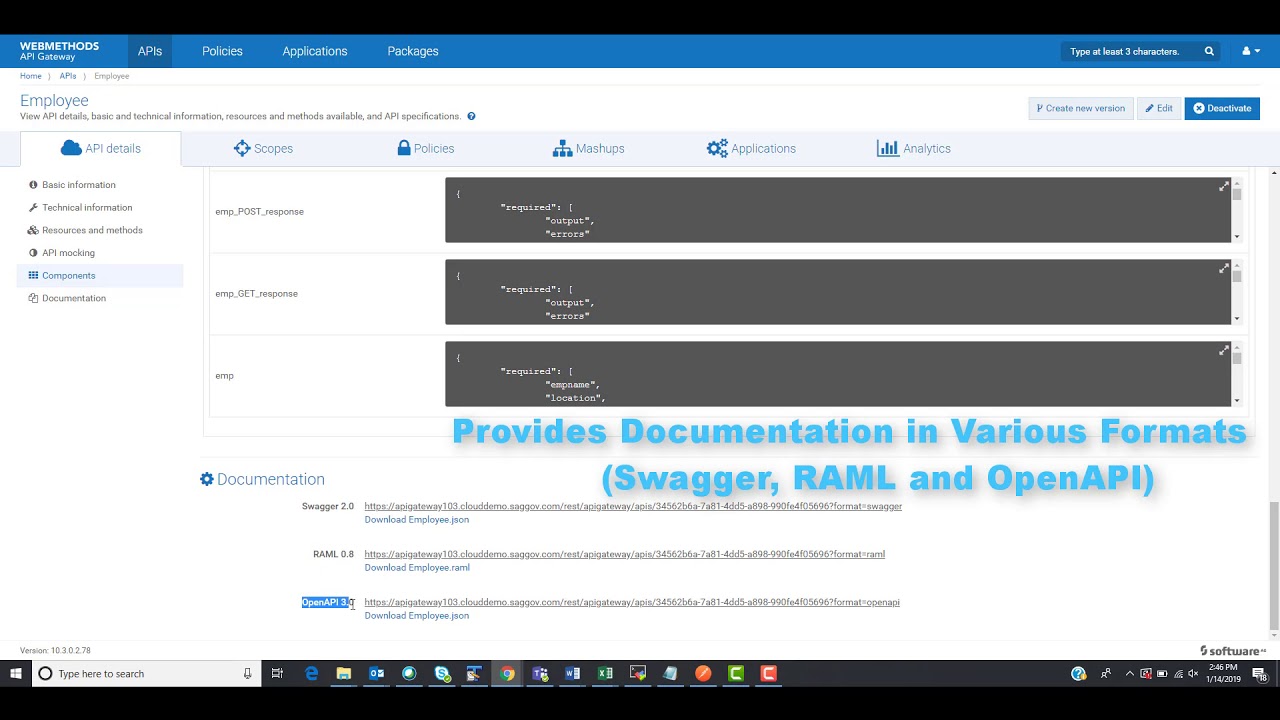This screenshot has height=720, width=1280.
Task: Click the webMethods API Gateway logo
Action: coord(59,51)
